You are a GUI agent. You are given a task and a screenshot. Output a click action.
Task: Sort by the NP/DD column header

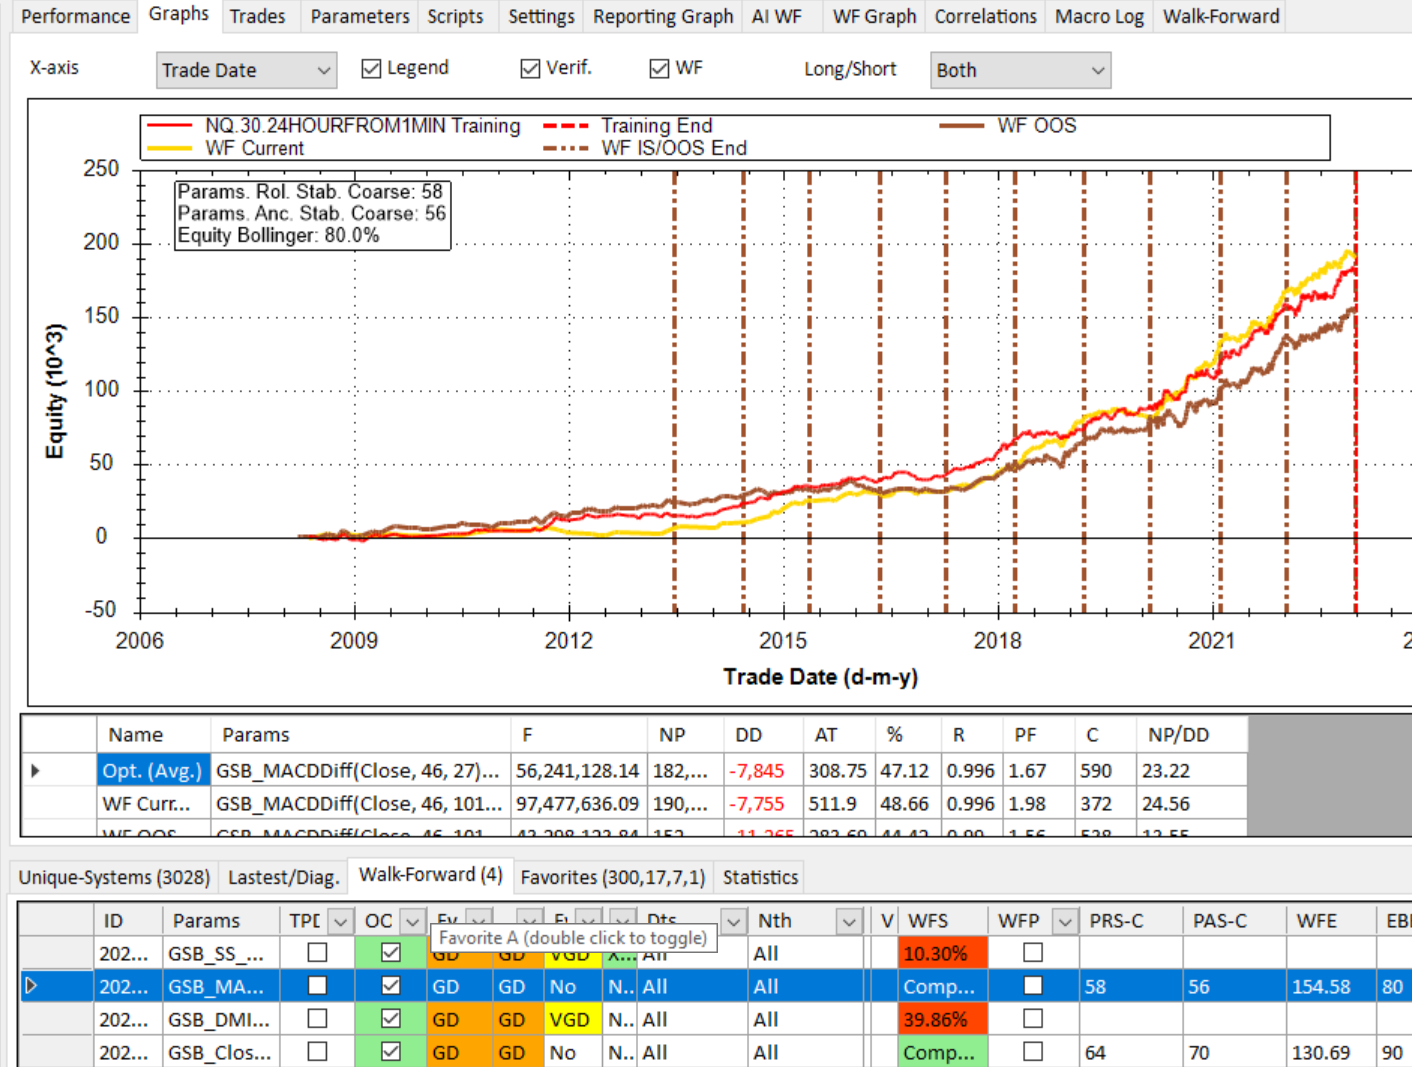(x=1178, y=735)
